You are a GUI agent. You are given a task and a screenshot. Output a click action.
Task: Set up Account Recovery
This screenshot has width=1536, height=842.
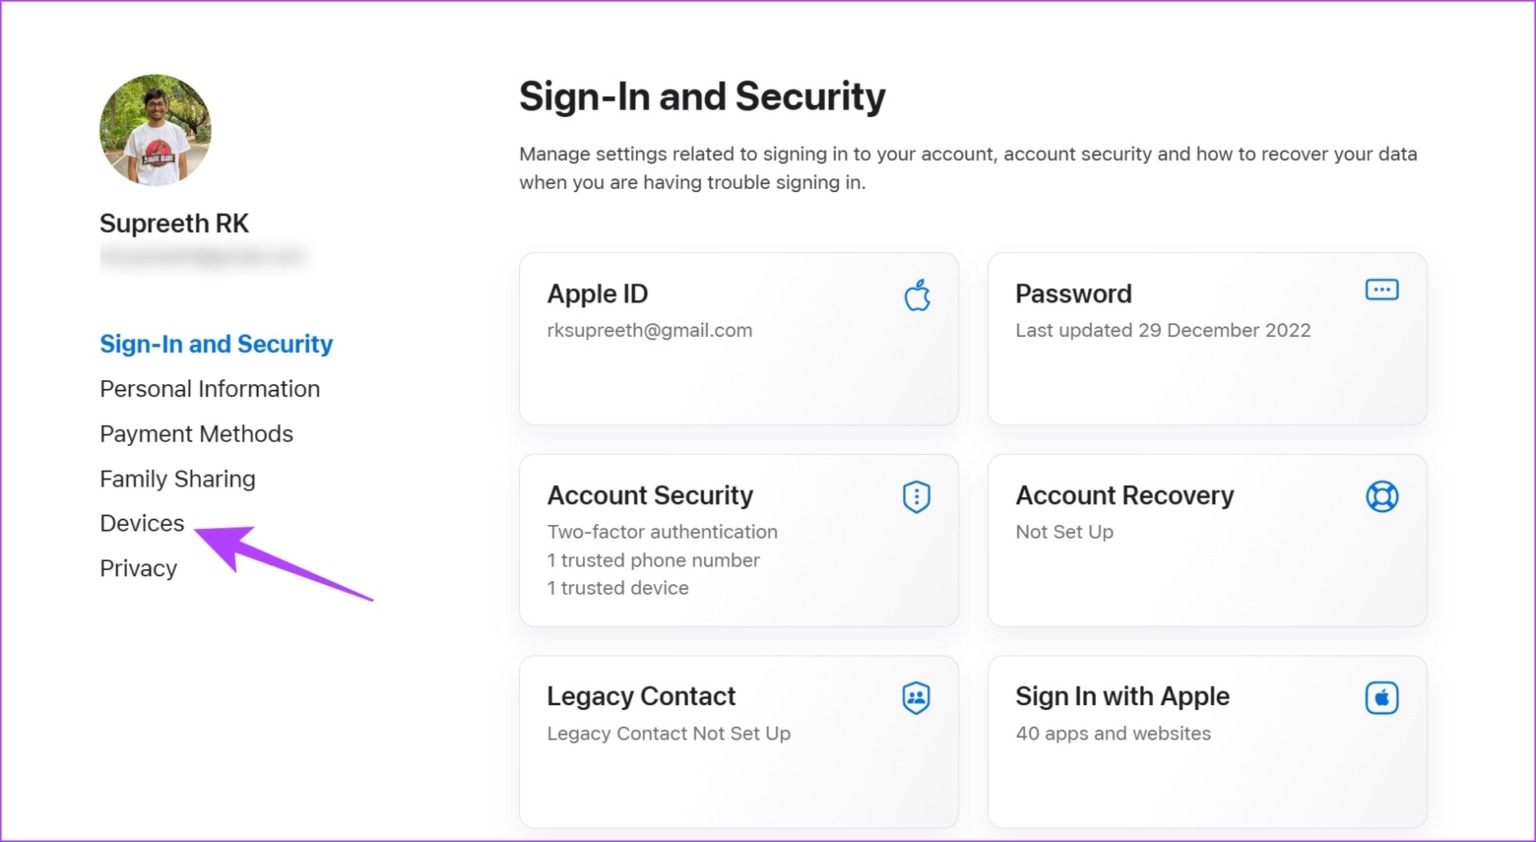click(x=1206, y=540)
